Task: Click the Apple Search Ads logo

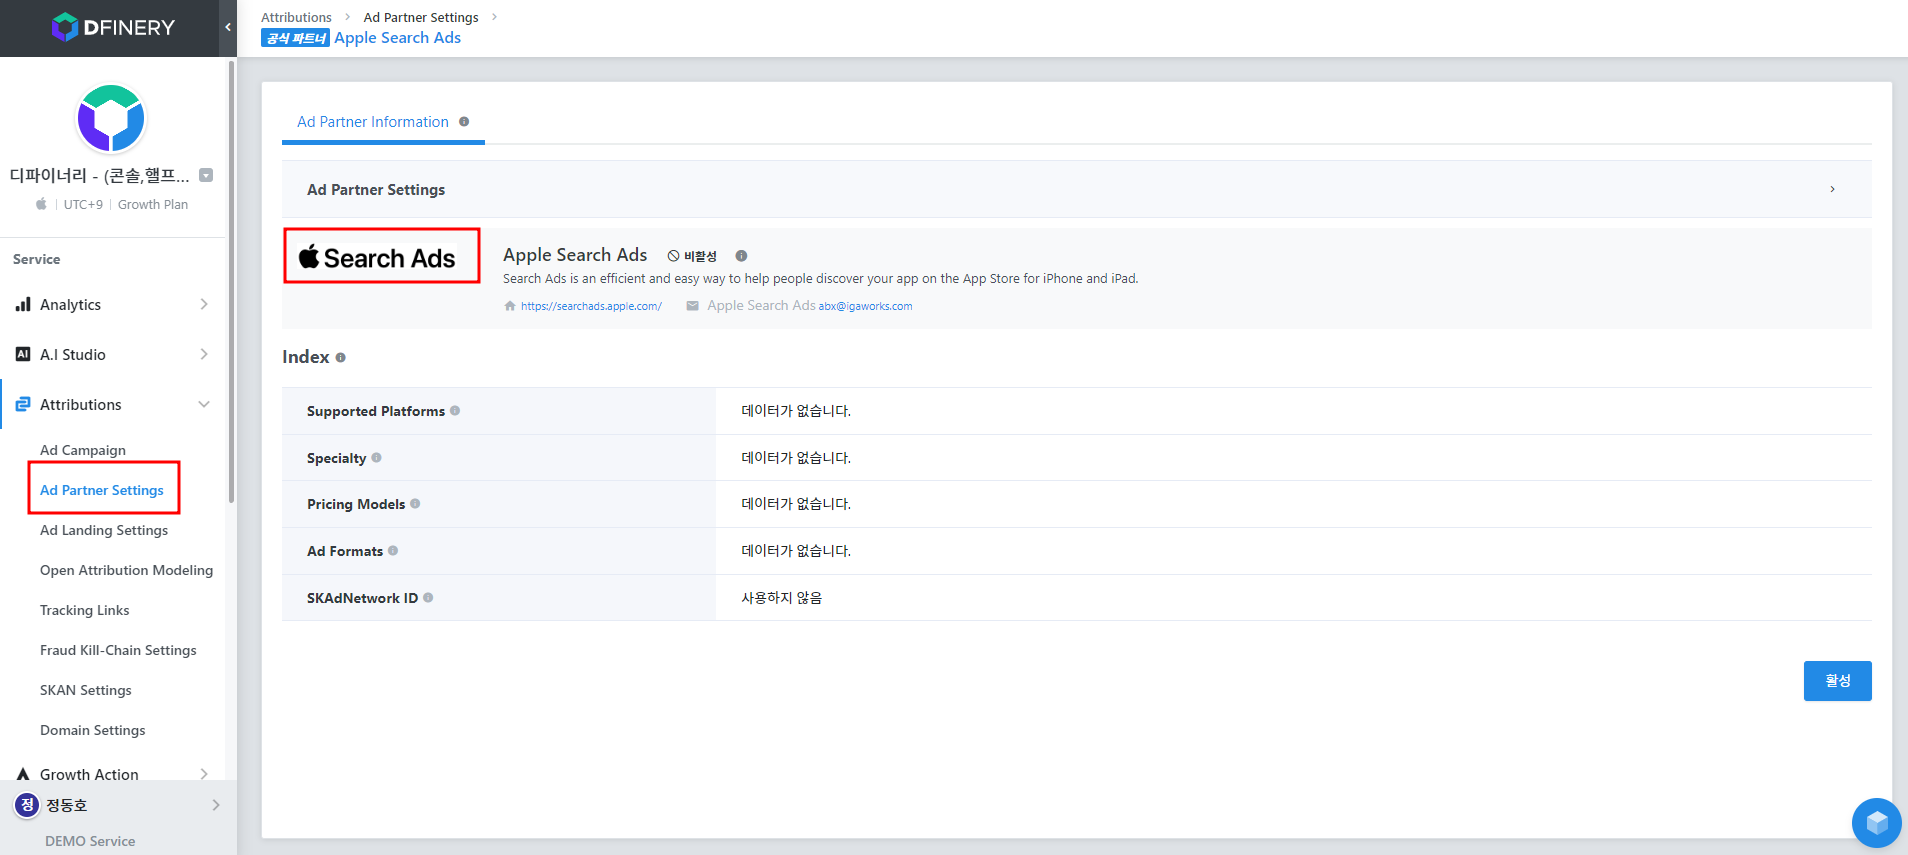Action: (x=381, y=257)
